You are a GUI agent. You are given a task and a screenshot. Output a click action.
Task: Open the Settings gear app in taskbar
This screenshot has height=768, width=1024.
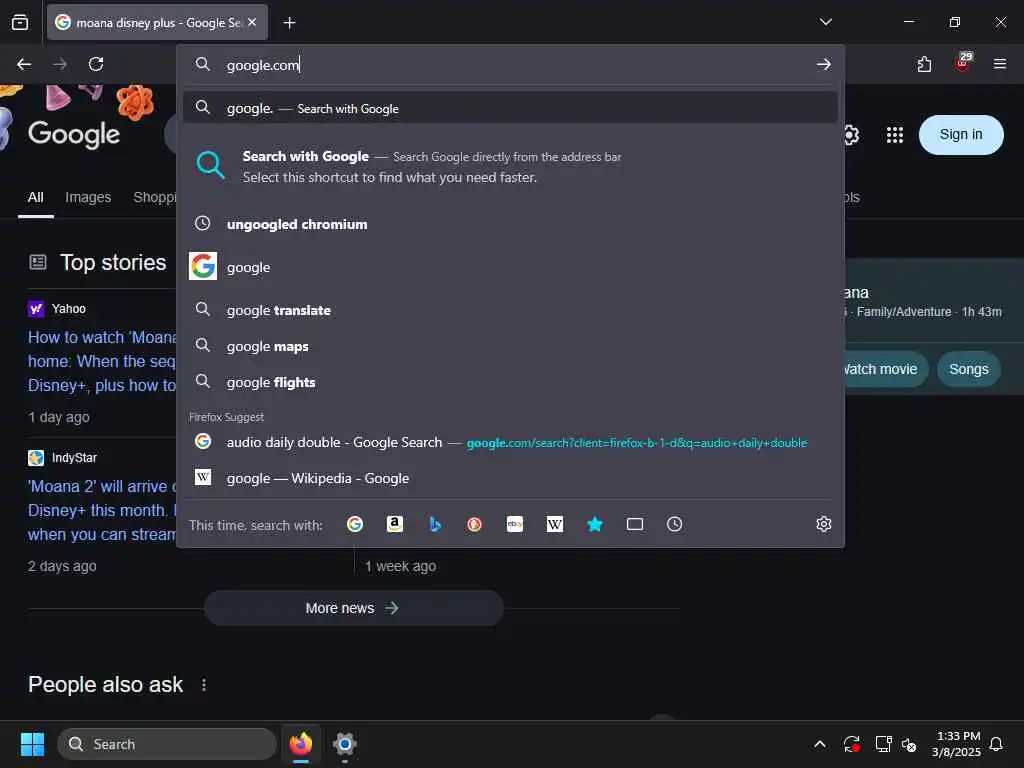[x=344, y=744]
